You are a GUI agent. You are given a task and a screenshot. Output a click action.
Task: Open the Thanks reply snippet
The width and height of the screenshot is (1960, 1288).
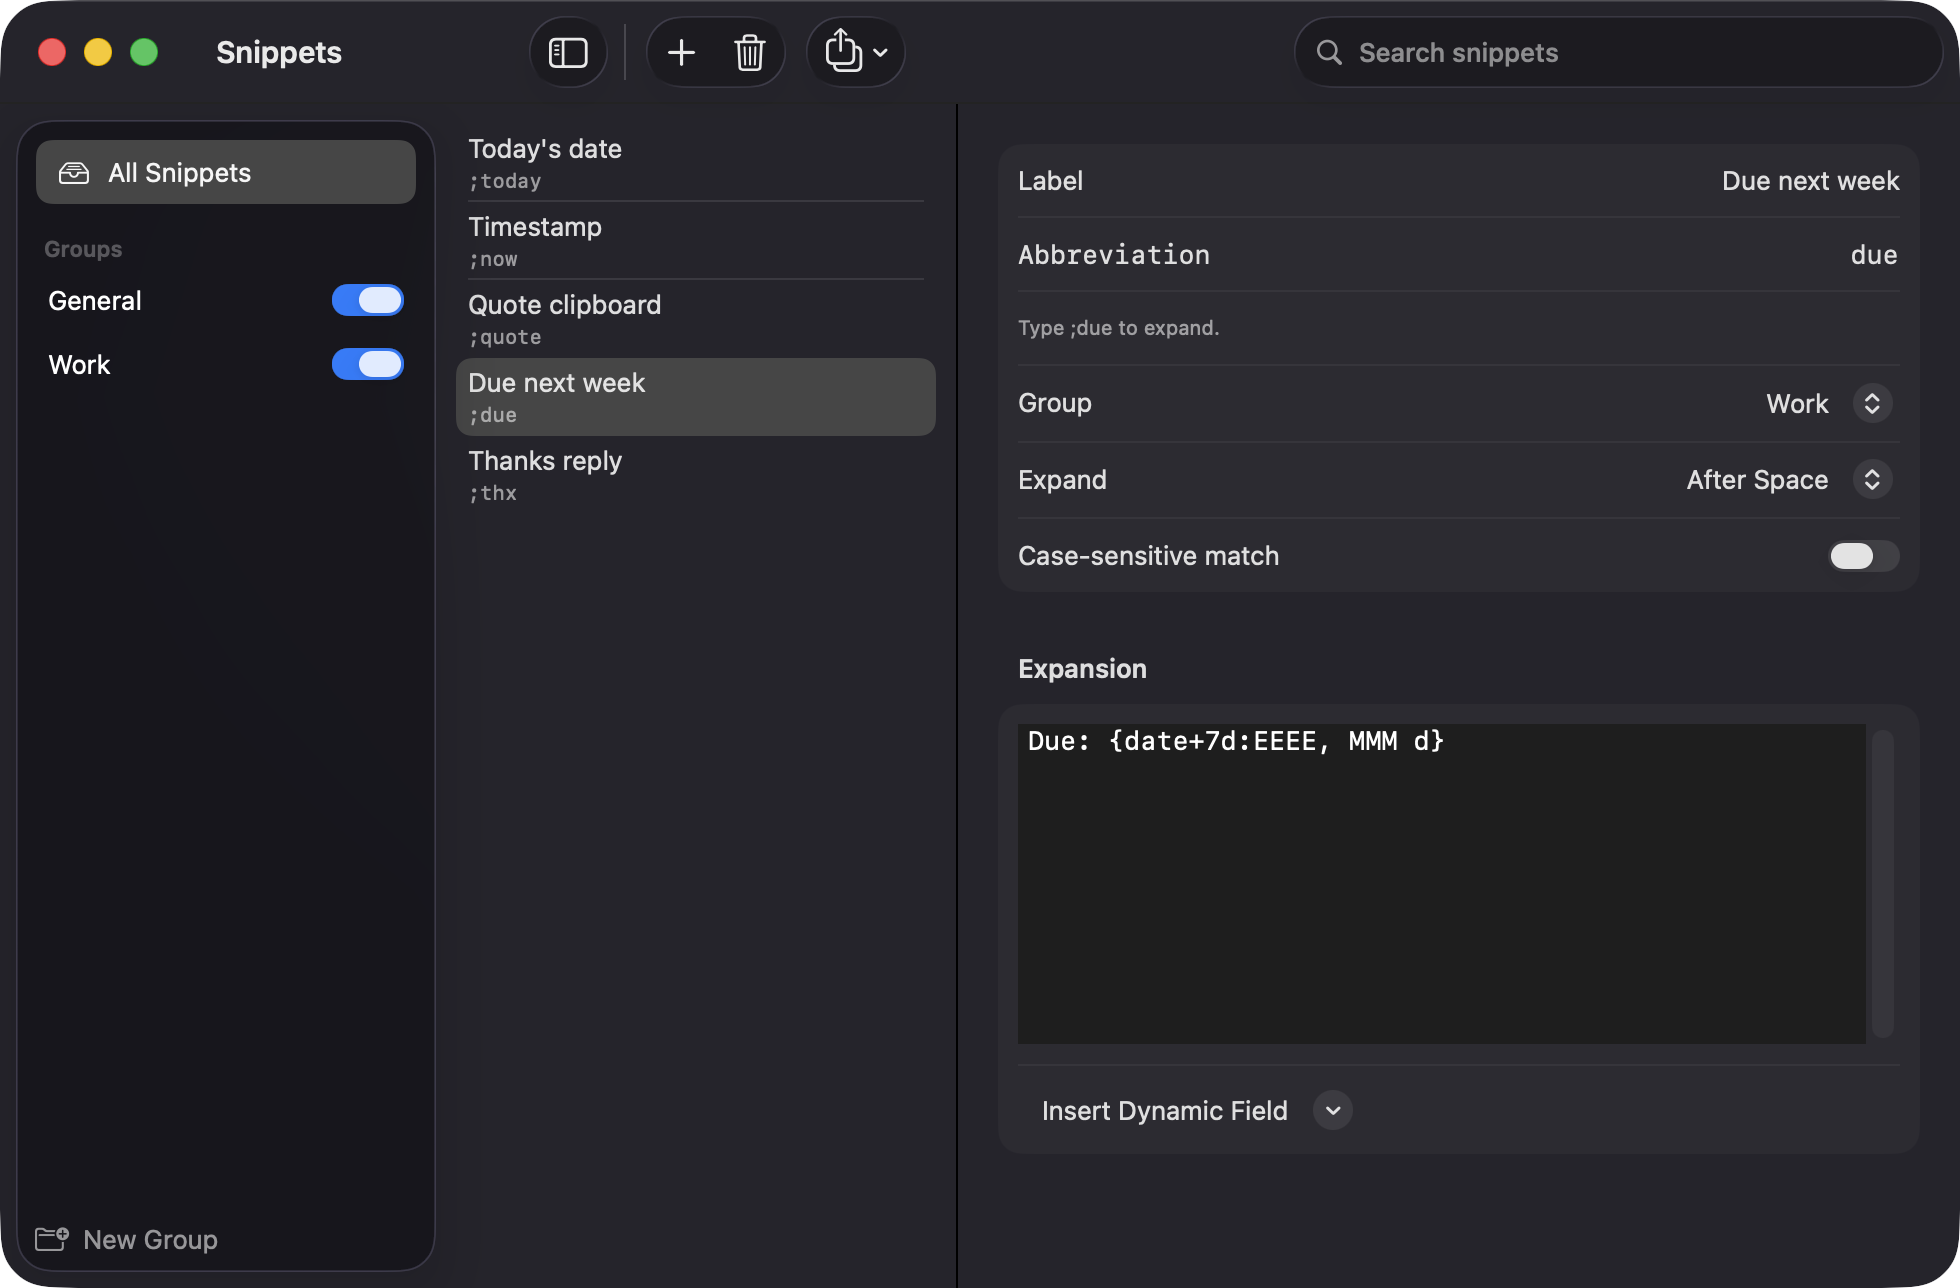[x=695, y=475]
